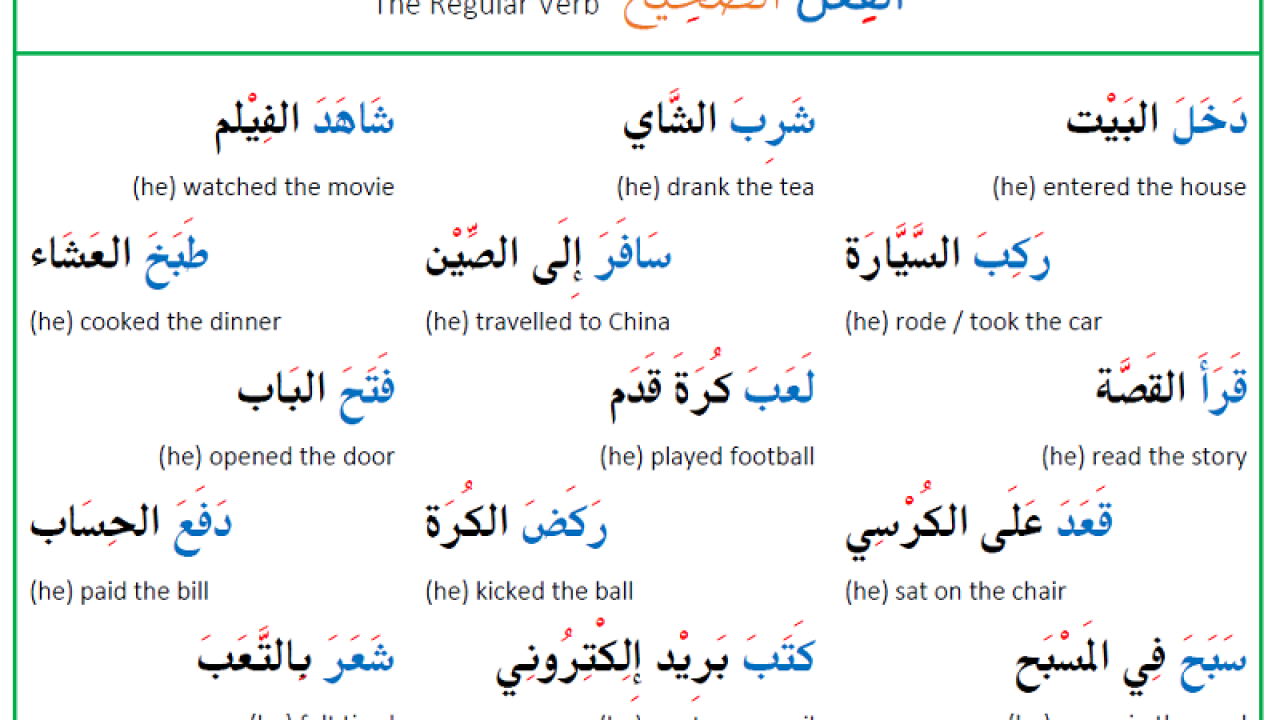The image size is (1280, 720).
Task: Click the "(he) paid the bill" text
Action: coord(119,592)
